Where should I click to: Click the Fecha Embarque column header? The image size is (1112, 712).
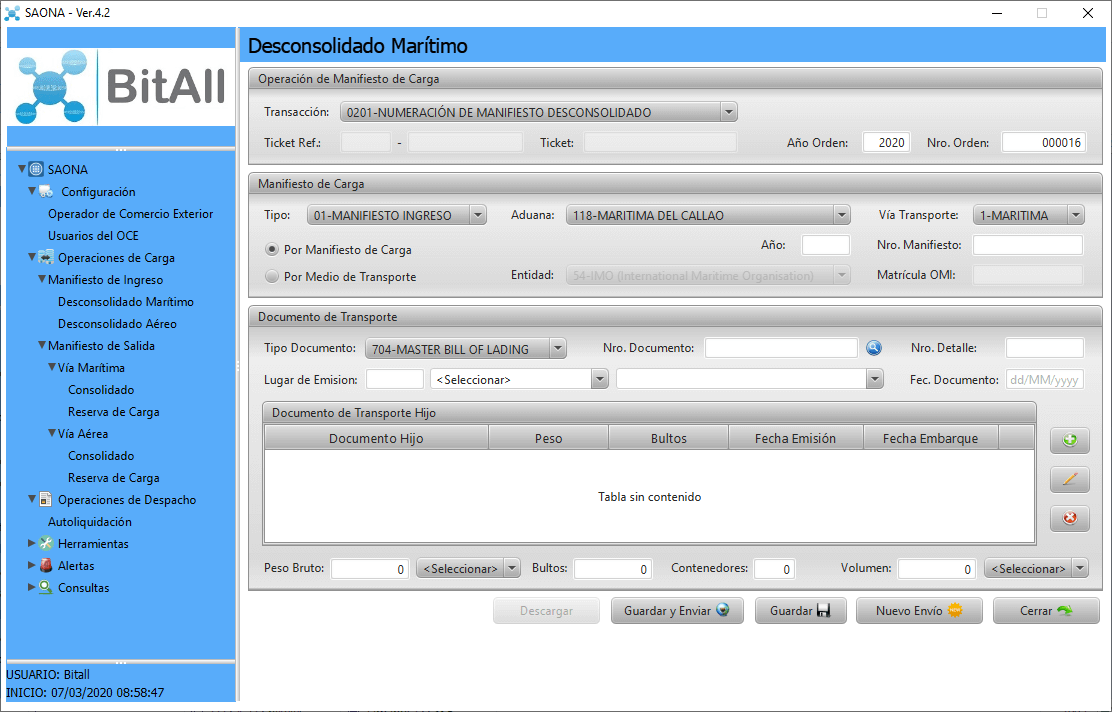click(x=930, y=438)
